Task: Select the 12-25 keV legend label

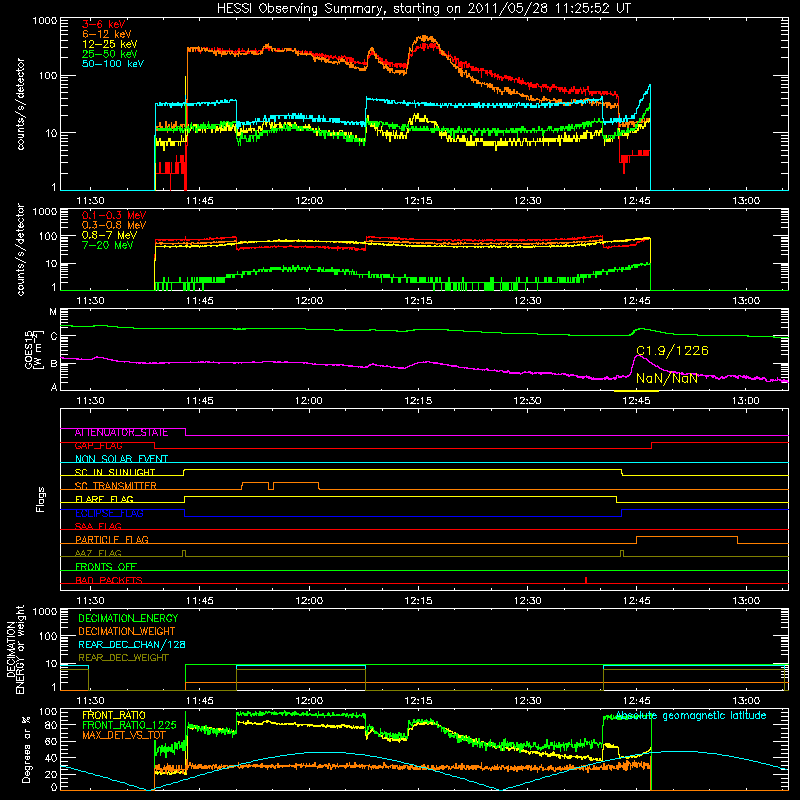Action: point(110,44)
